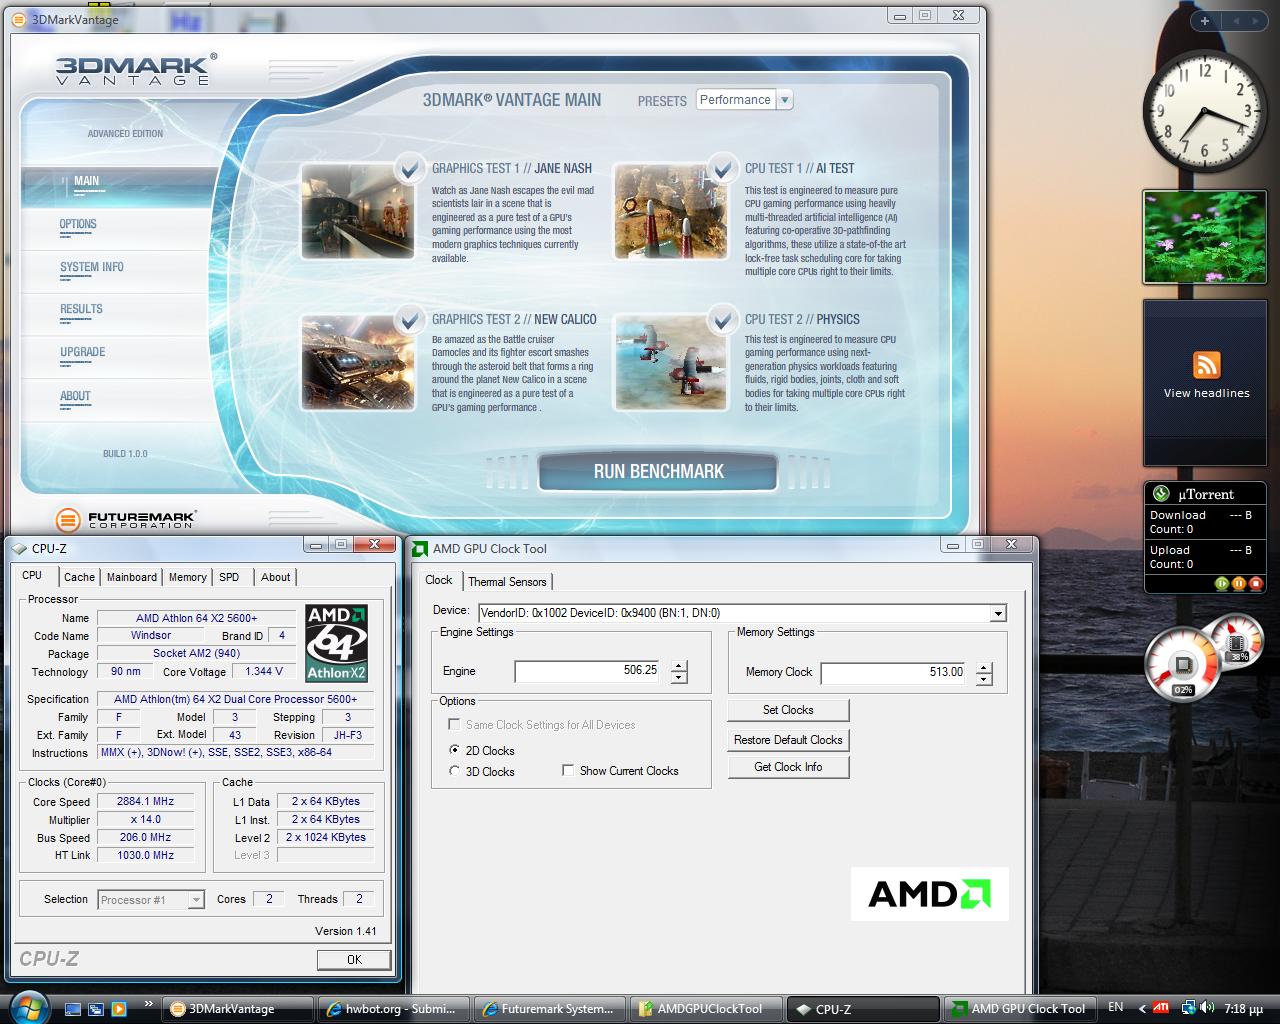
Task: Click the flower slideshow gadget picture
Action: click(1204, 237)
